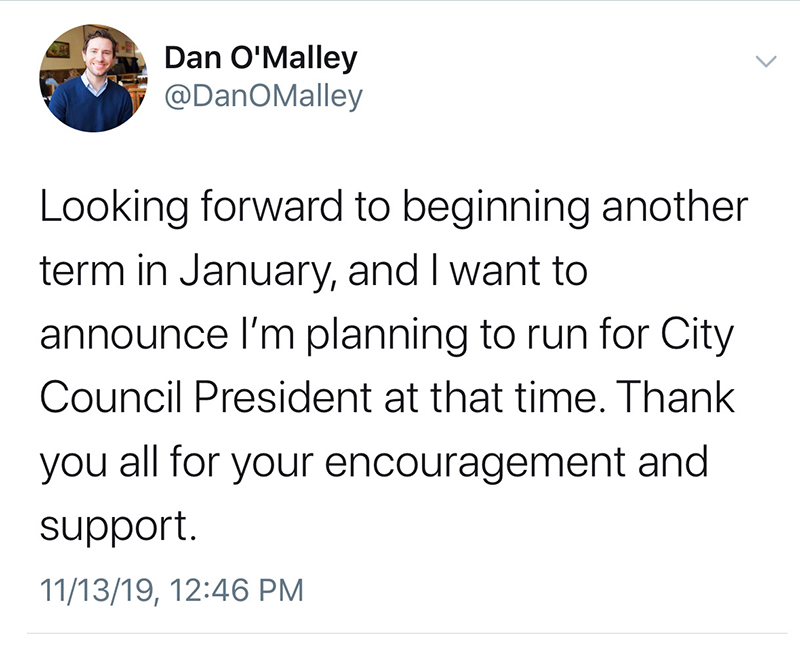Open the tweet options chevron menu
Screen dimensions: 800x652
coord(765,62)
